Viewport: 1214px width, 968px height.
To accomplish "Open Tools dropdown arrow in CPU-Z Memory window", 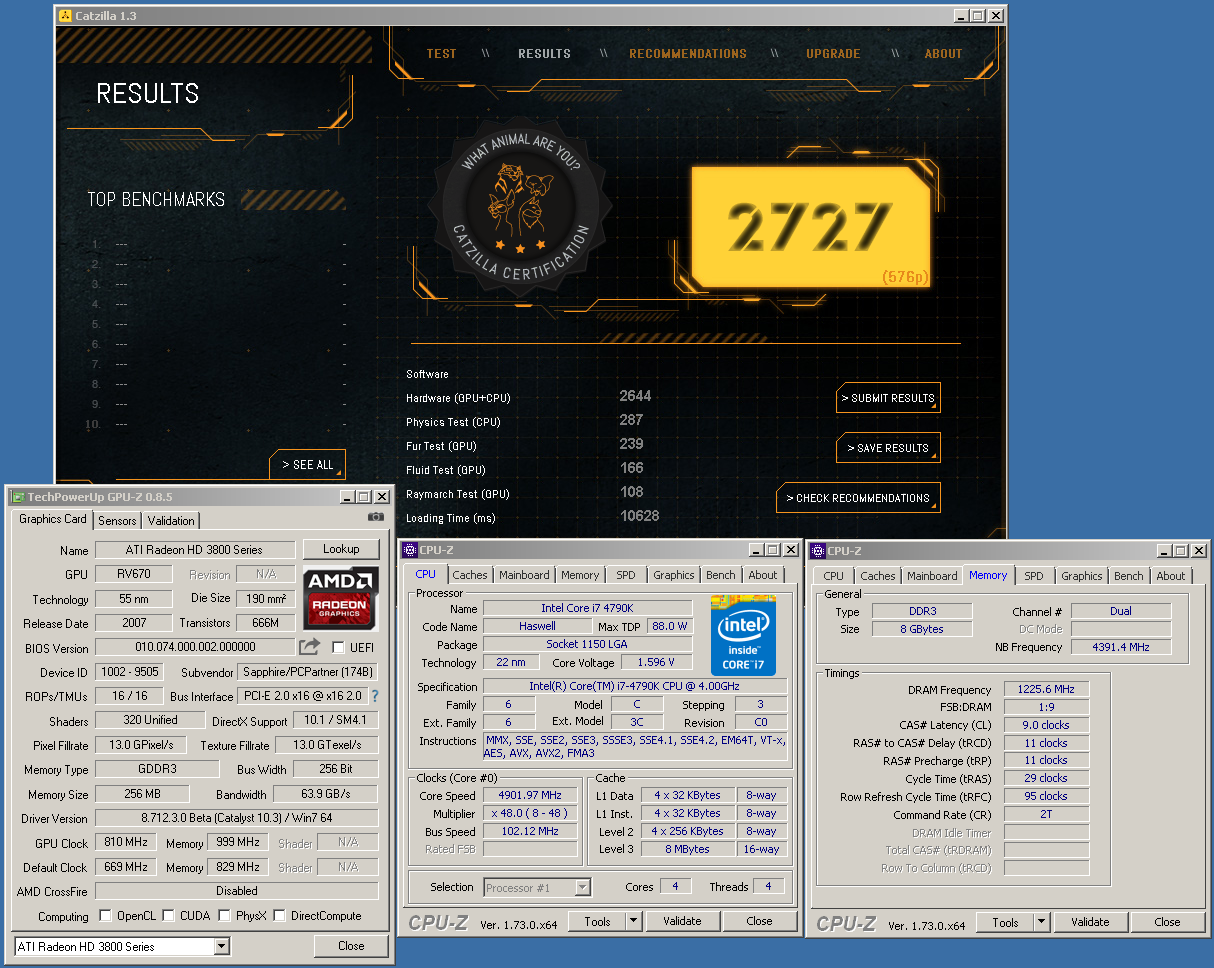I will coord(1042,923).
